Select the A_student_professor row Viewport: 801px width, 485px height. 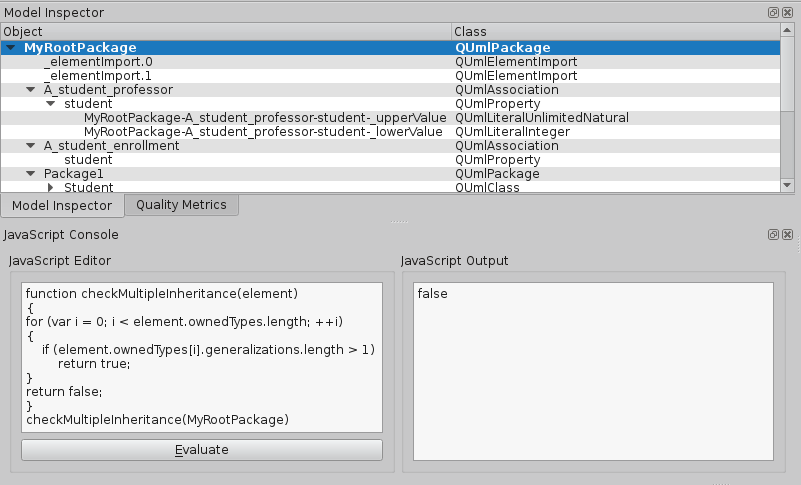tap(390, 90)
